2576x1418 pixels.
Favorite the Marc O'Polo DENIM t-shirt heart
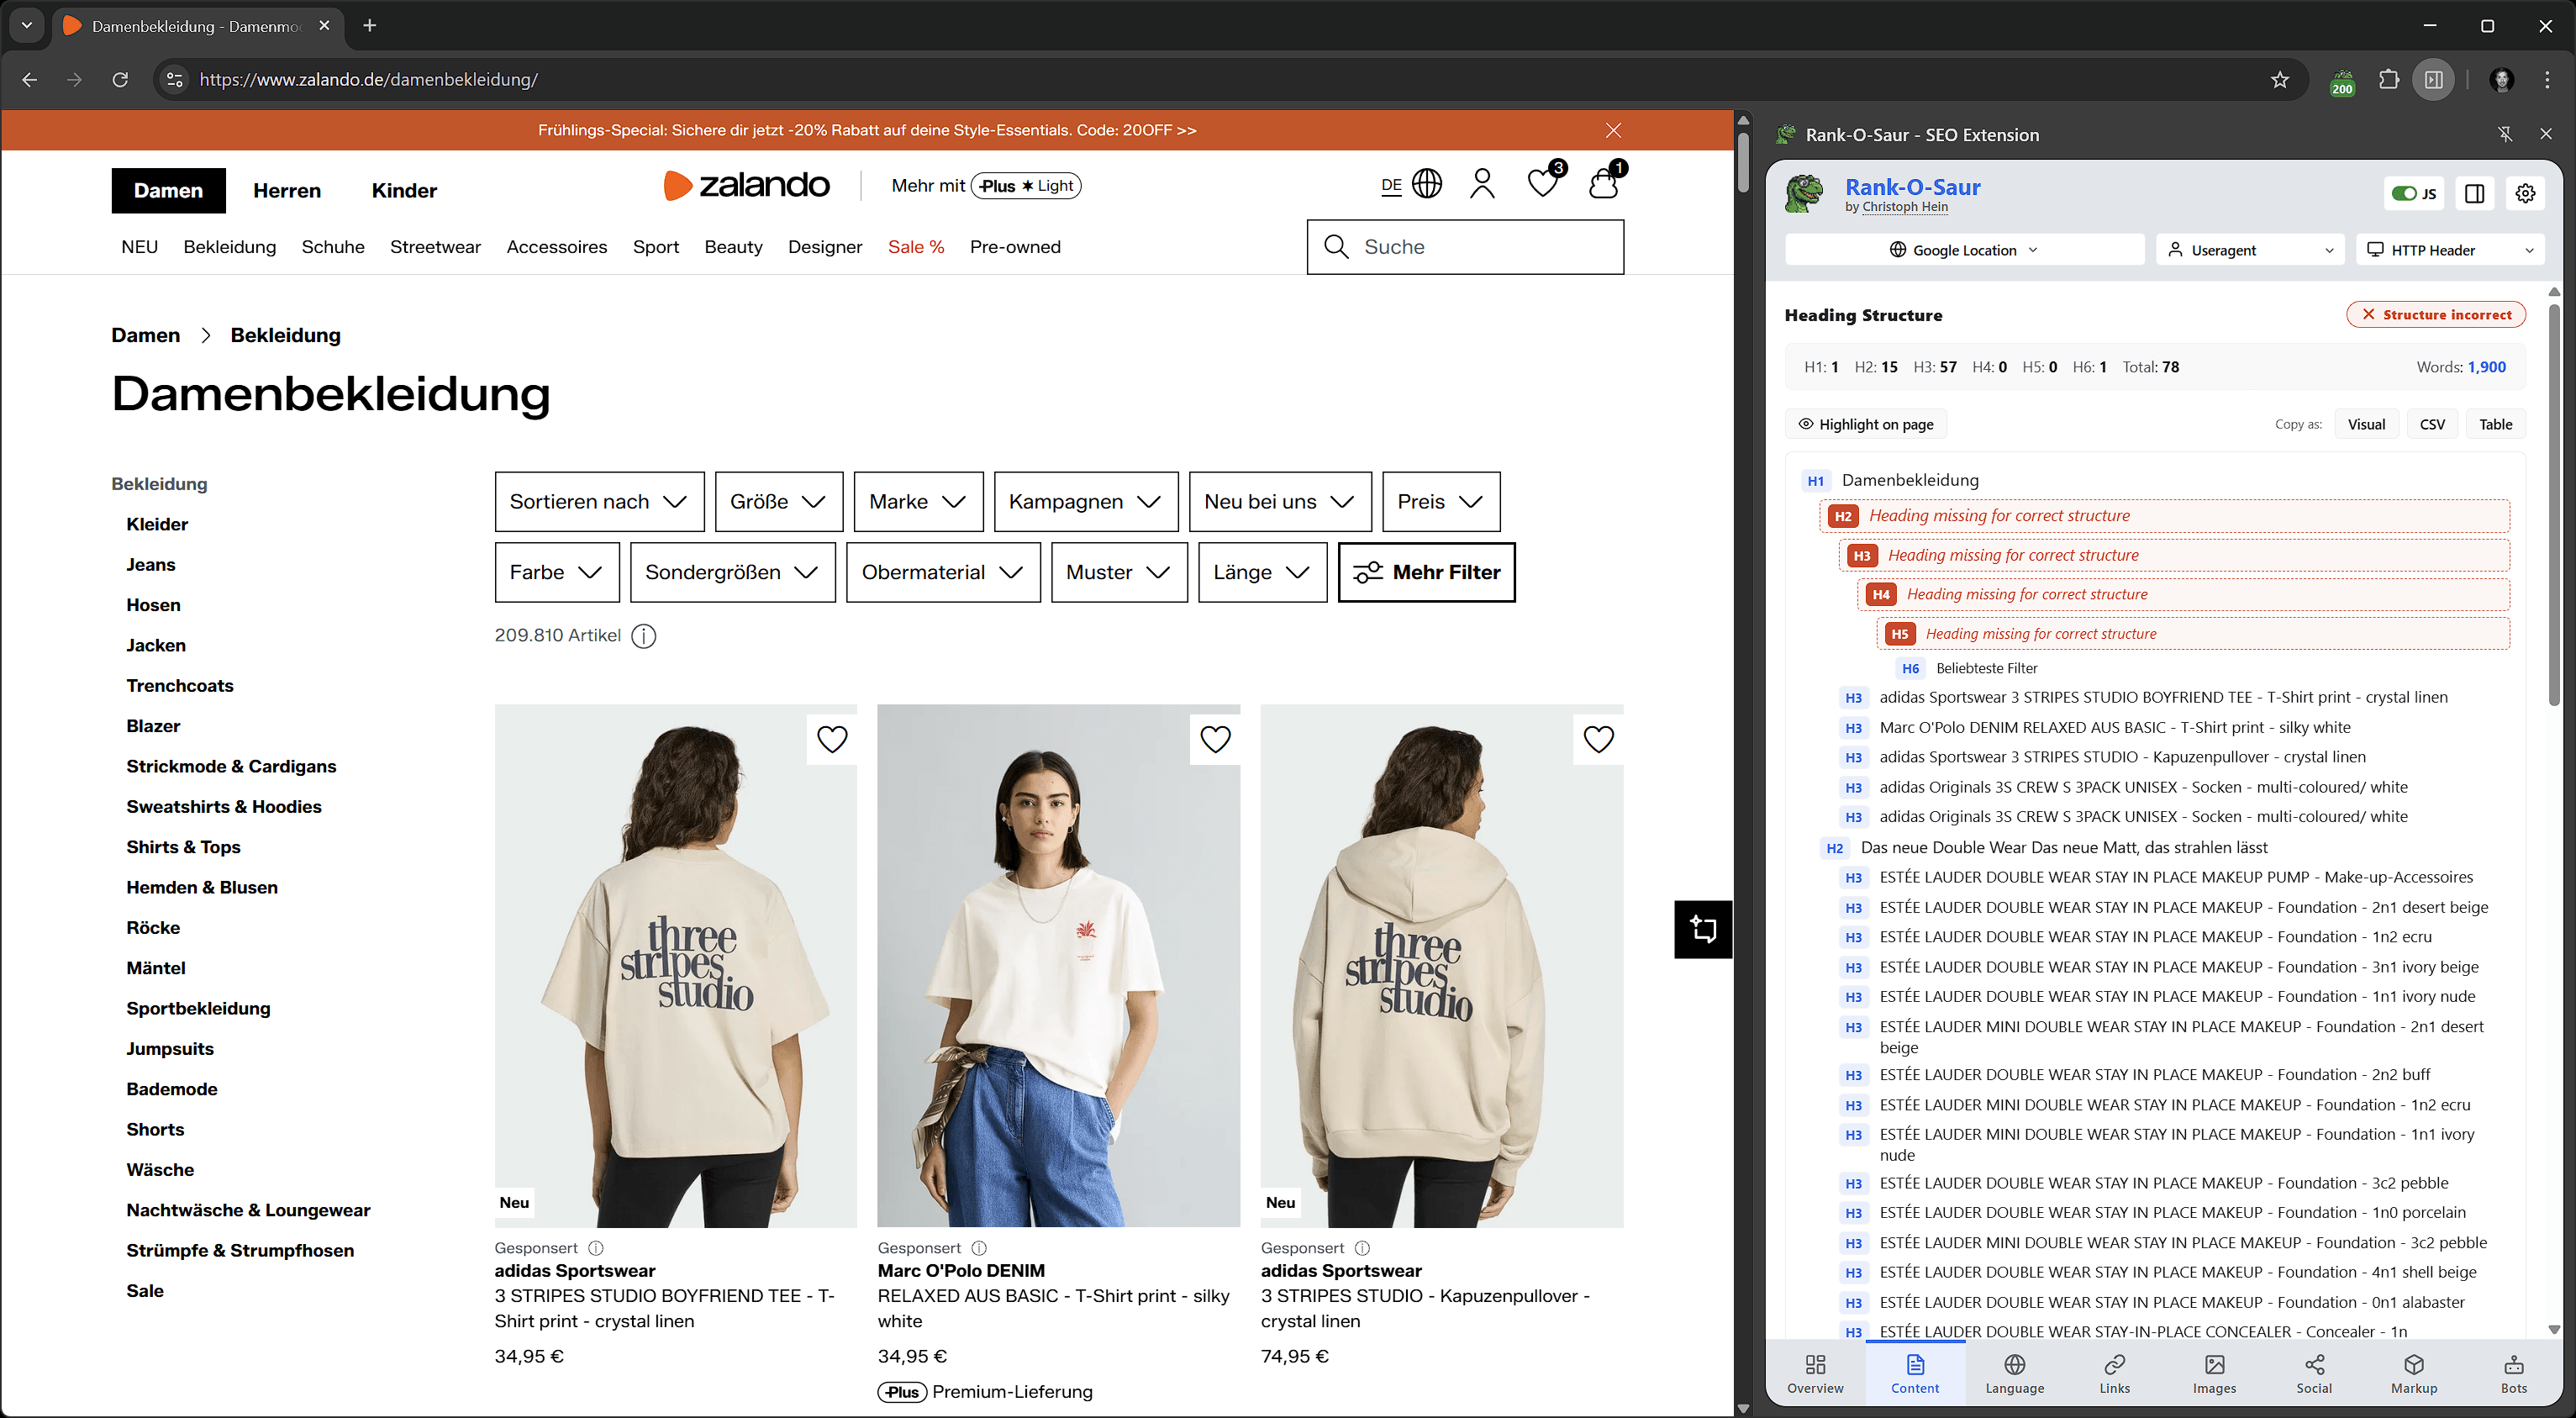(1215, 739)
